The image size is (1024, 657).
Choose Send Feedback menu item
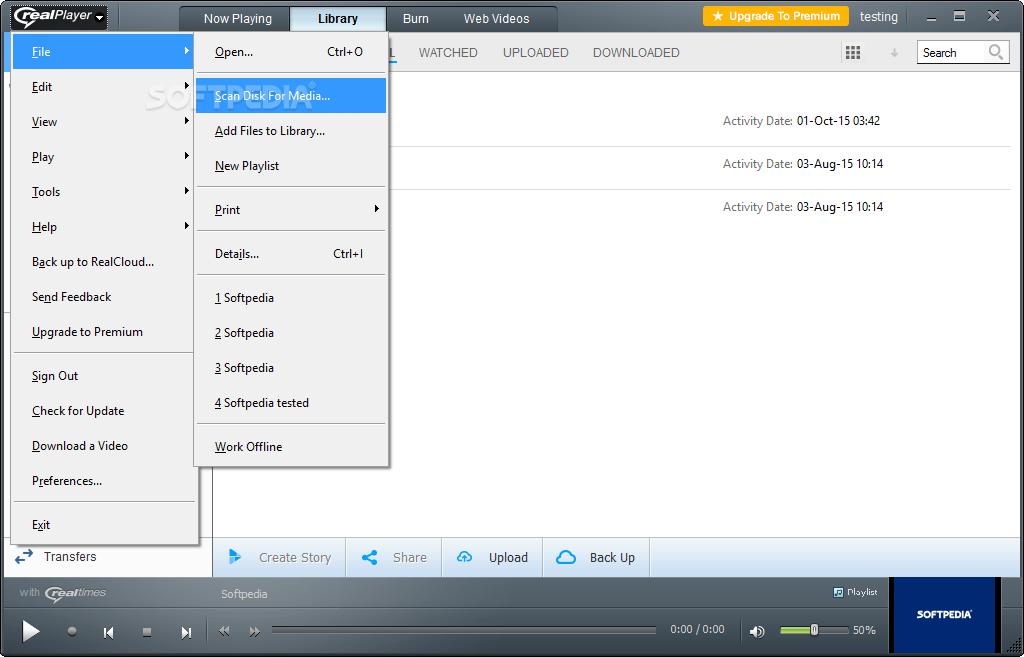[103, 297]
